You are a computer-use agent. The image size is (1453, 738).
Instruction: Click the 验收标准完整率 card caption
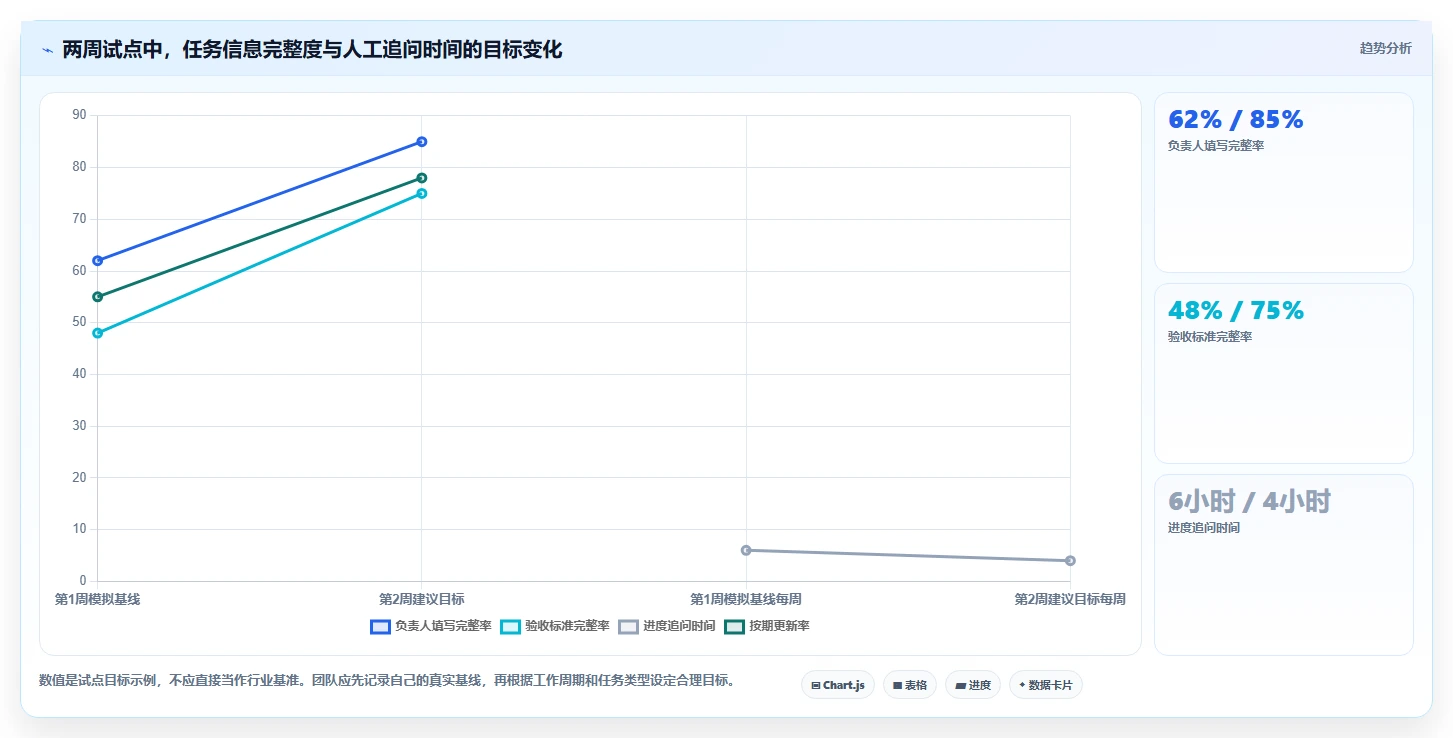[x=1210, y=337]
